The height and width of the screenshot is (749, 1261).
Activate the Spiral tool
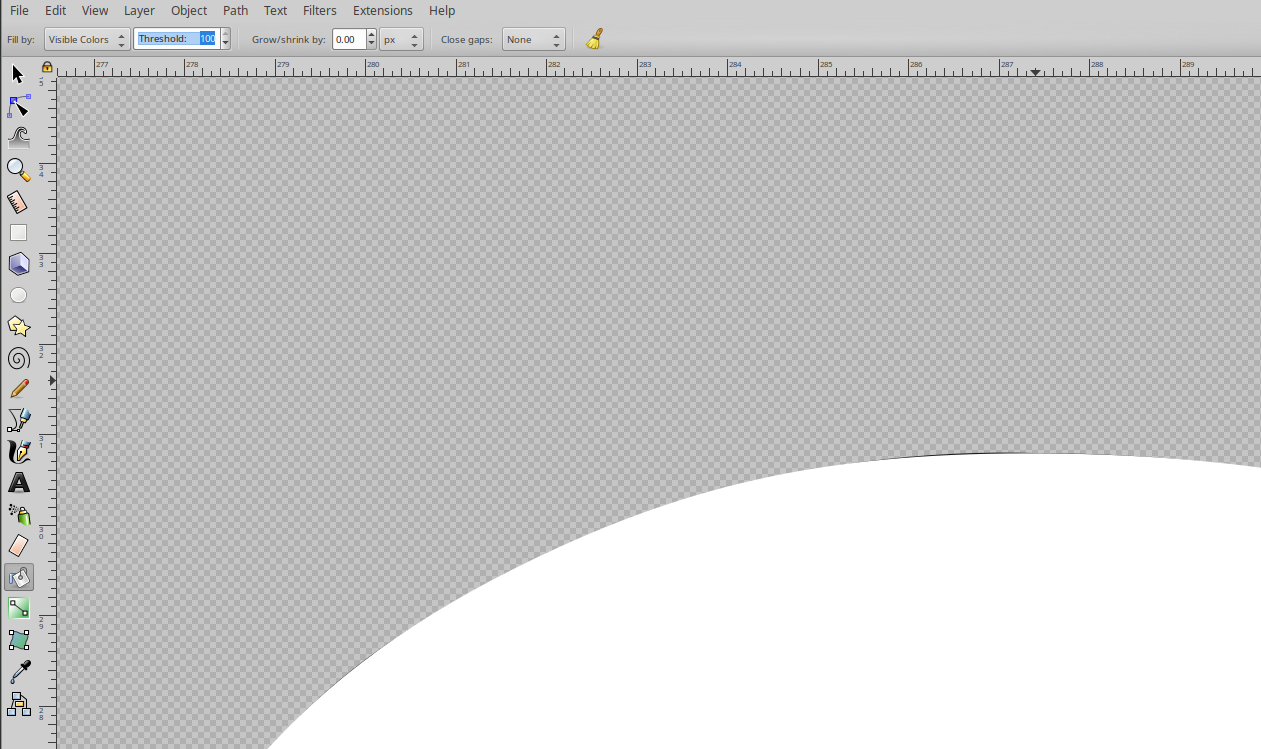[17, 357]
